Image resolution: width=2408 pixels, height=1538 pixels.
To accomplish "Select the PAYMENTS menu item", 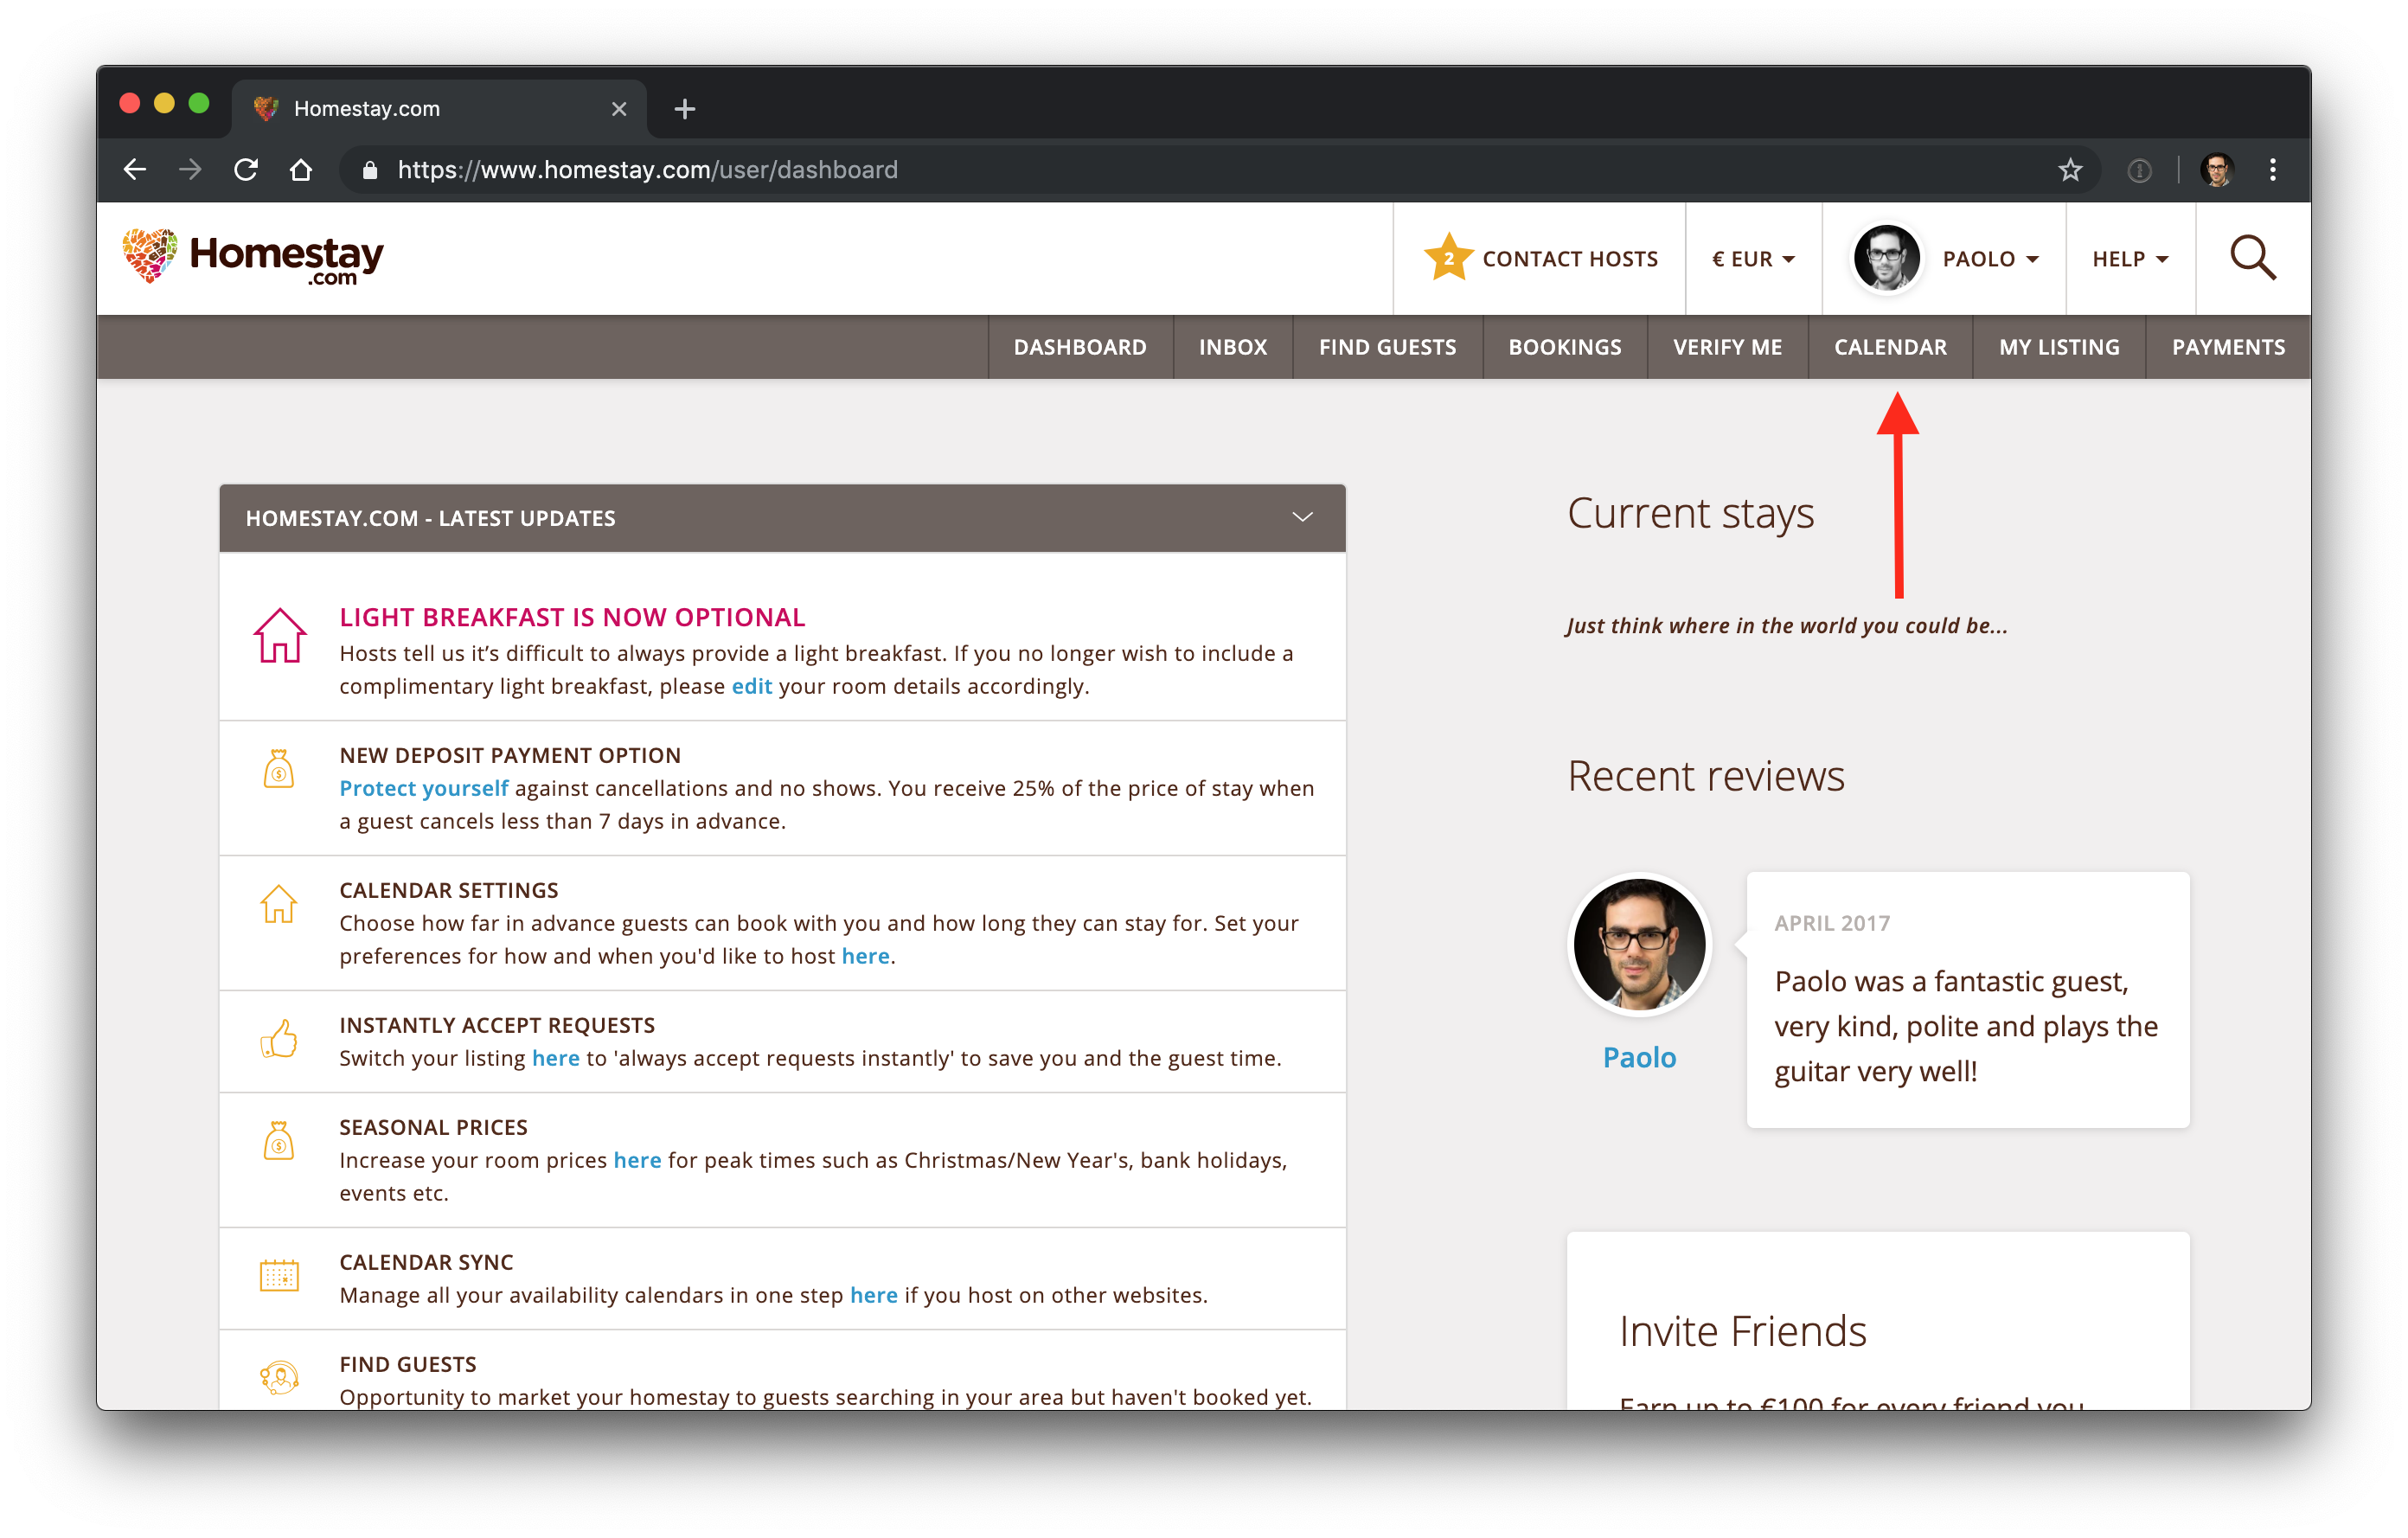I will (x=2229, y=348).
